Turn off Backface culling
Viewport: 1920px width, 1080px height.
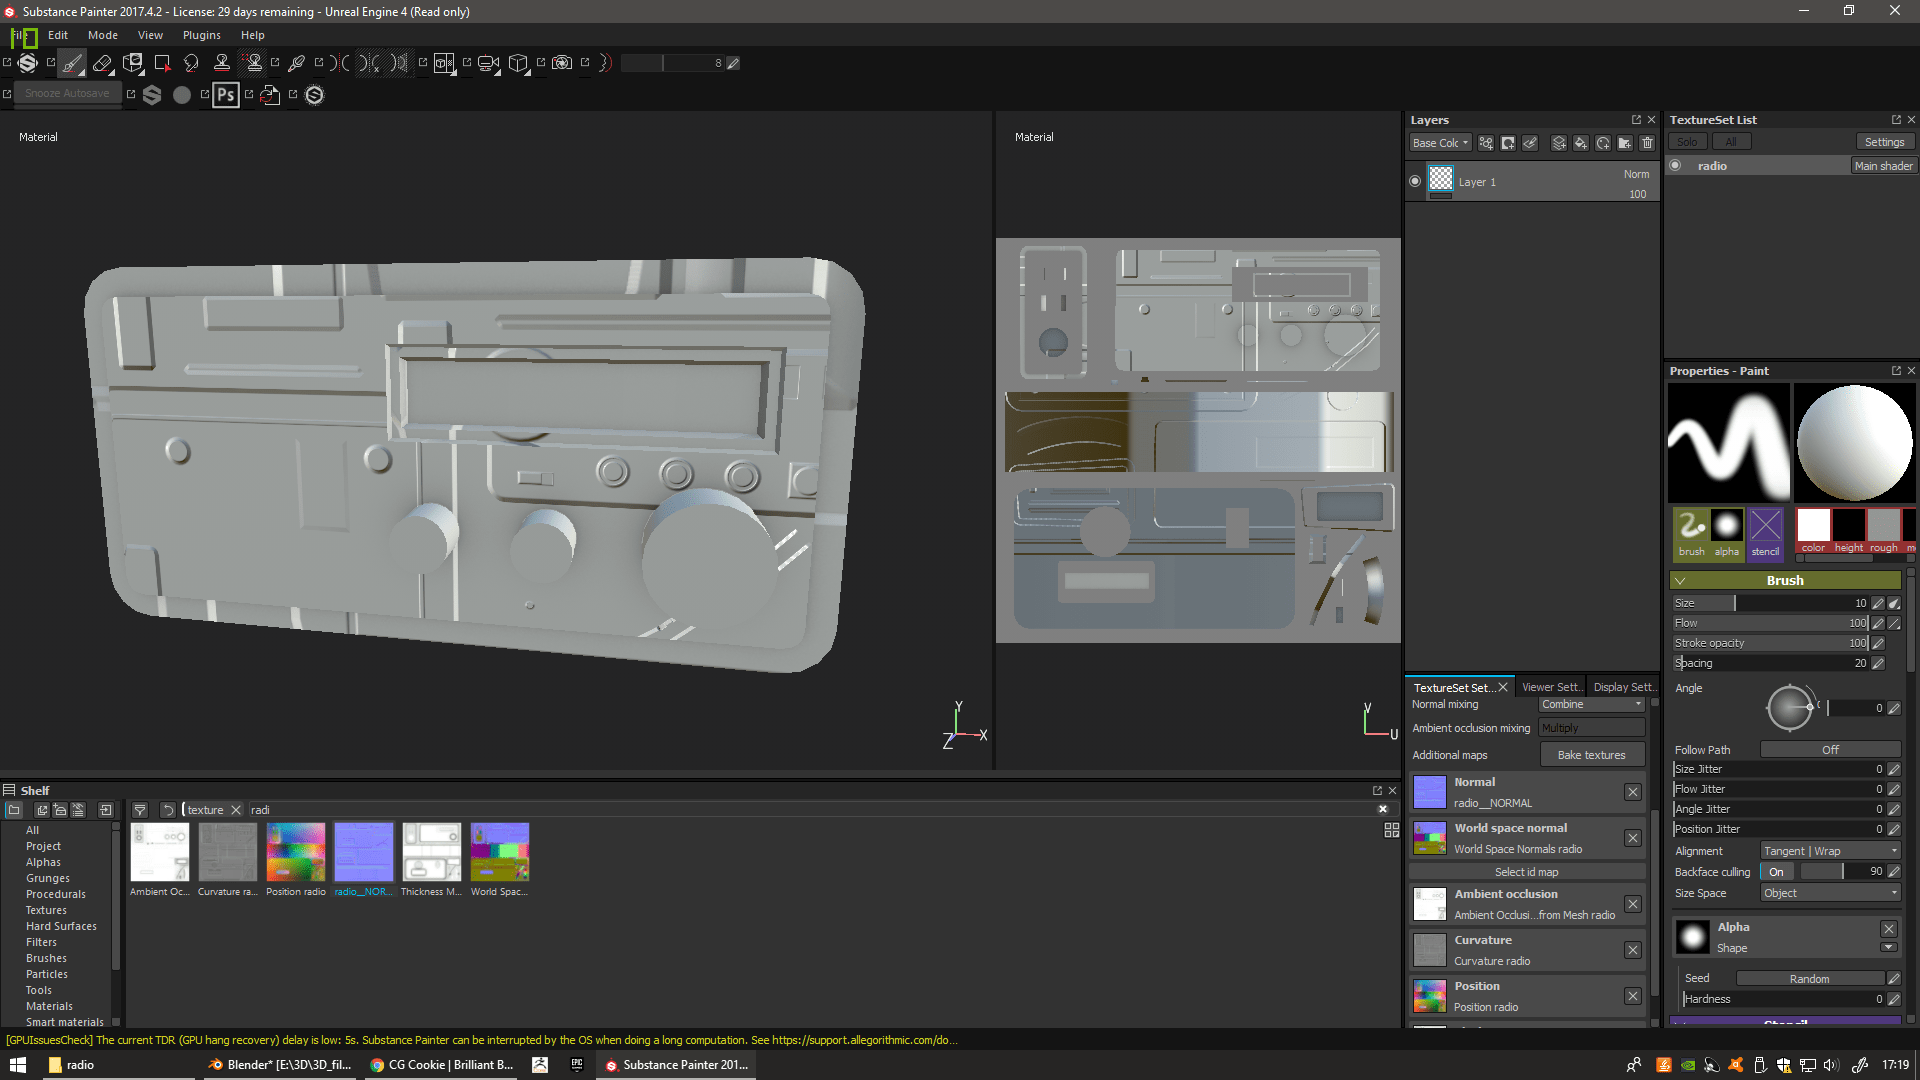pyautogui.click(x=1778, y=871)
